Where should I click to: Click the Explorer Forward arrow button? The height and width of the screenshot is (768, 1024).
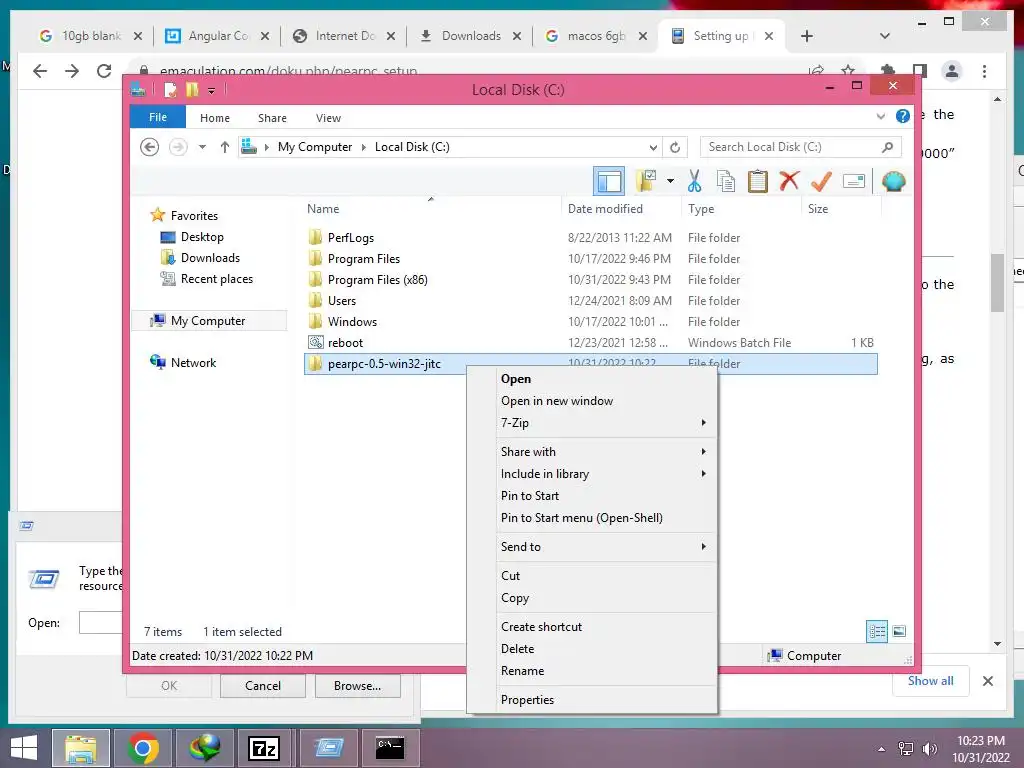coord(178,147)
